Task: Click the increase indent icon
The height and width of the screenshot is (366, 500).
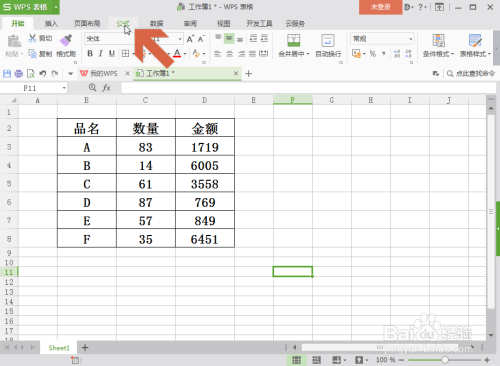Action: pos(264,39)
